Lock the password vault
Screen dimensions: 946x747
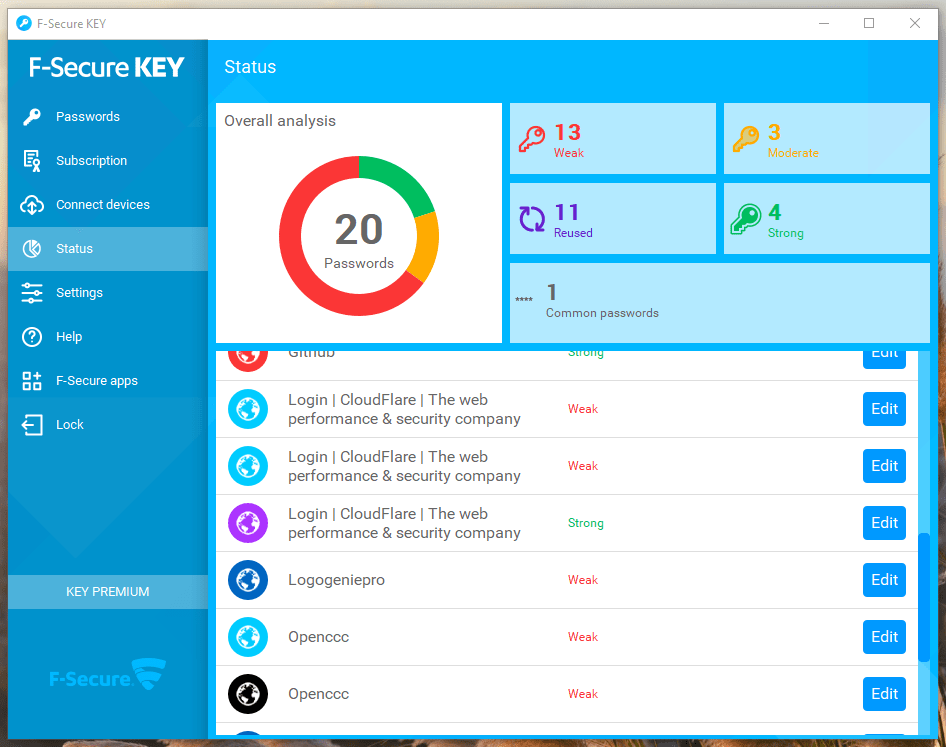[x=108, y=425]
